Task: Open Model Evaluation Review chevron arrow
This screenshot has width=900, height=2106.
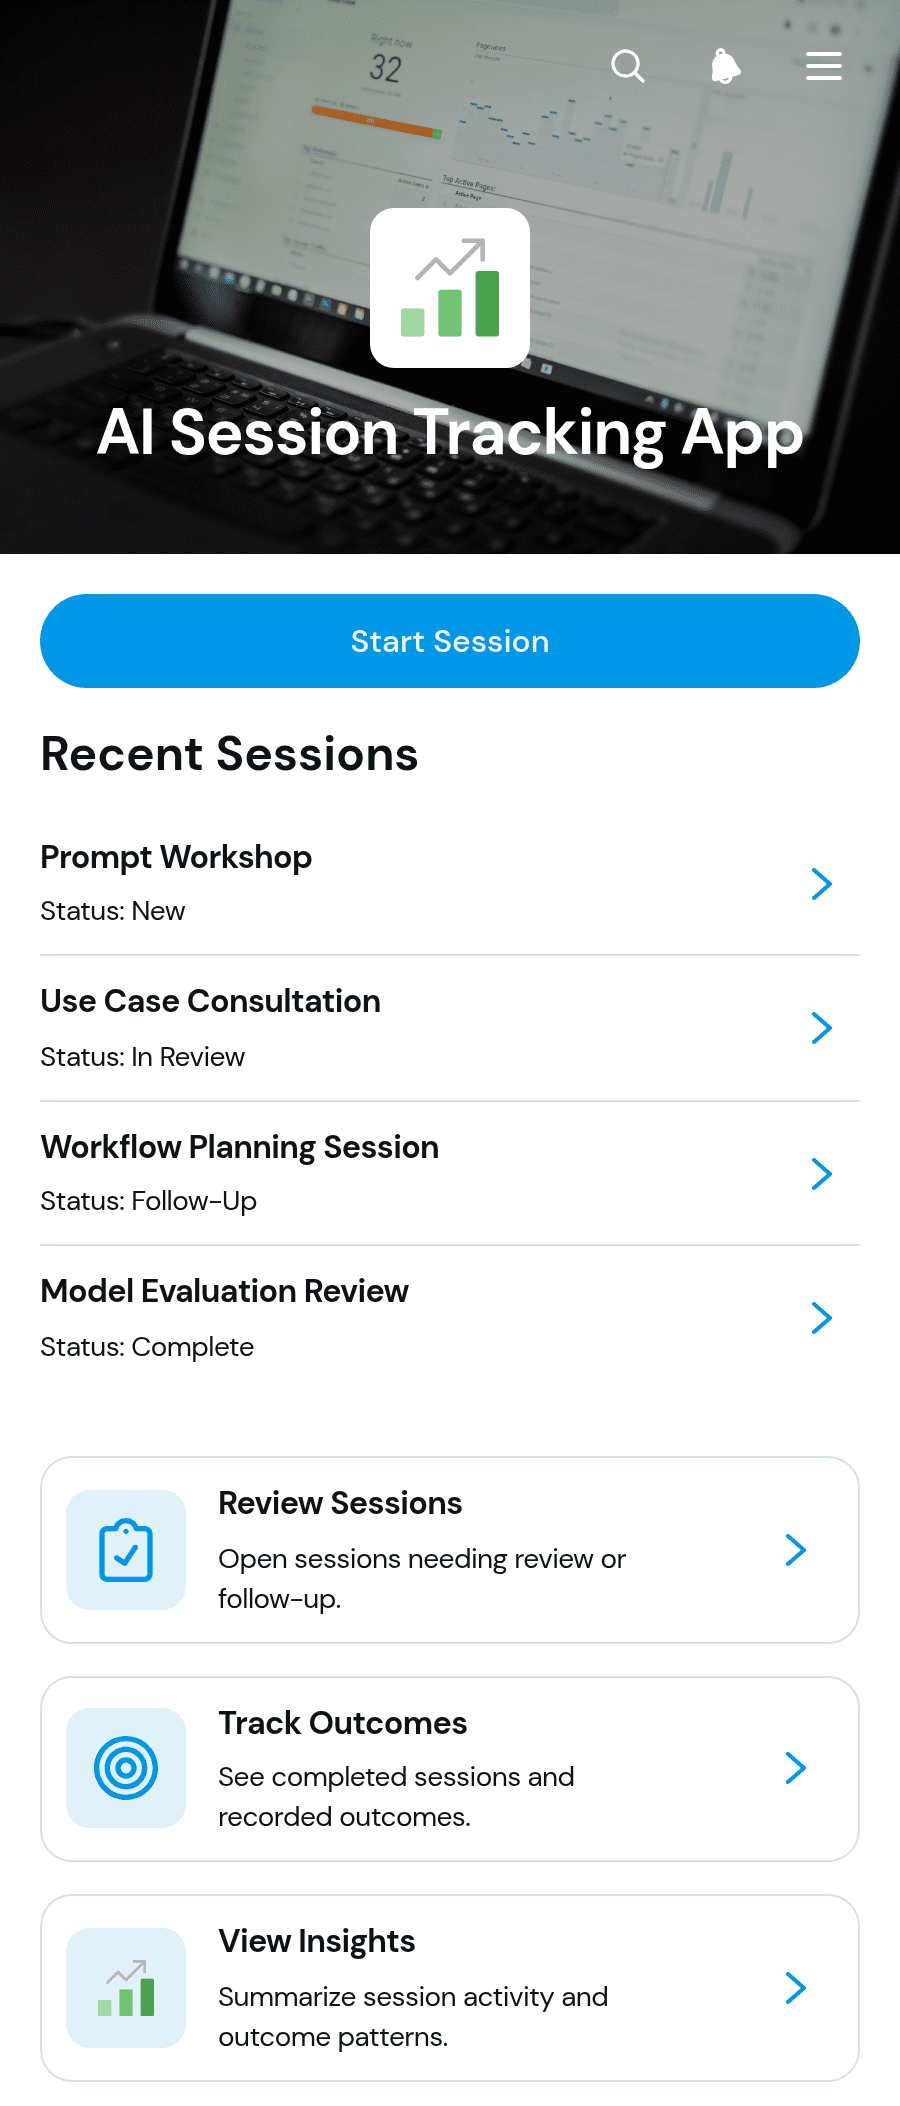Action: [x=822, y=1318]
